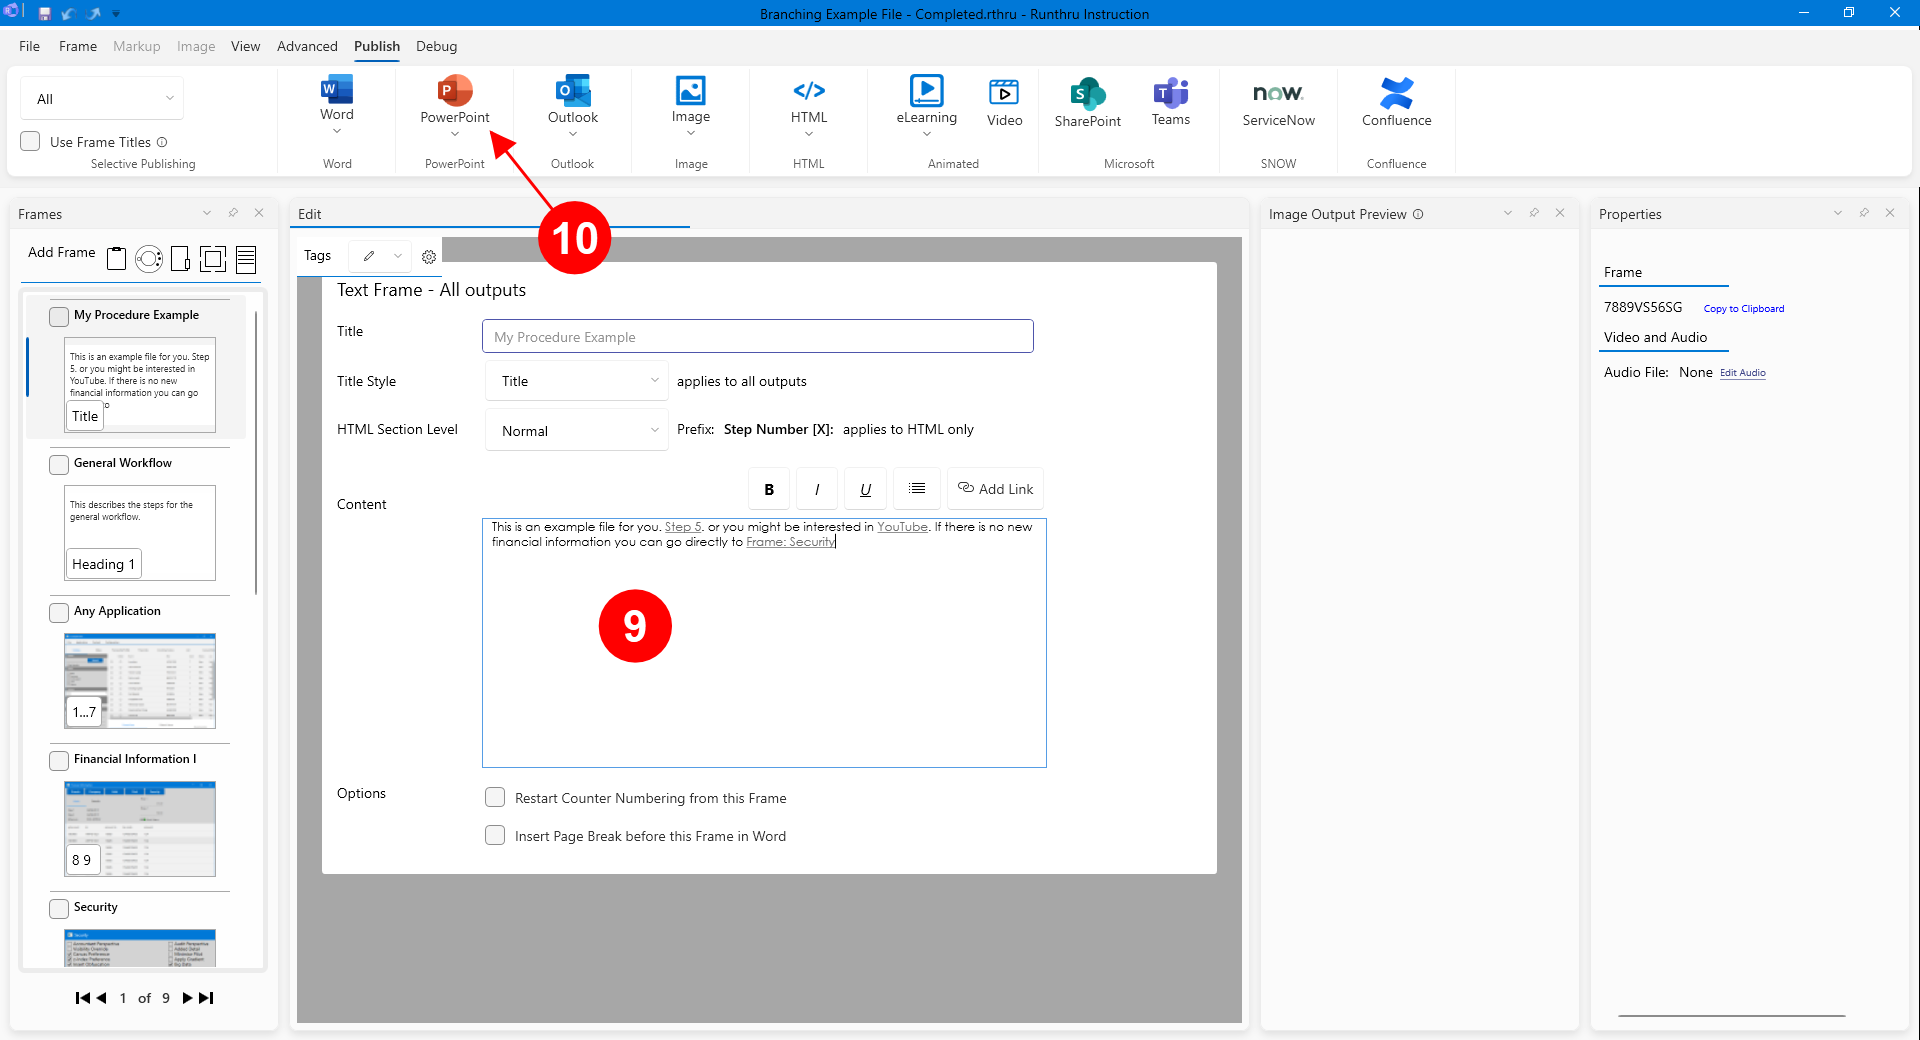Click the Outlook publish icon
The image size is (1920, 1040).
pyautogui.click(x=573, y=92)
